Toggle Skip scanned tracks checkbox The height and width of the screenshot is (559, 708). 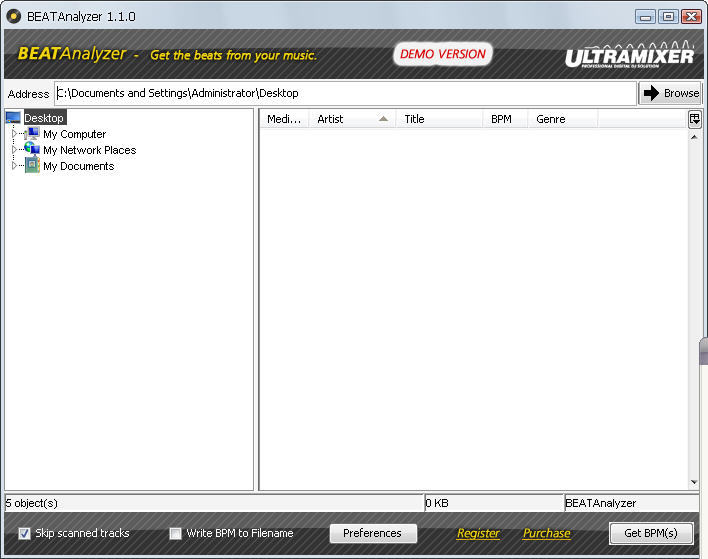click(x=24, y=534)
